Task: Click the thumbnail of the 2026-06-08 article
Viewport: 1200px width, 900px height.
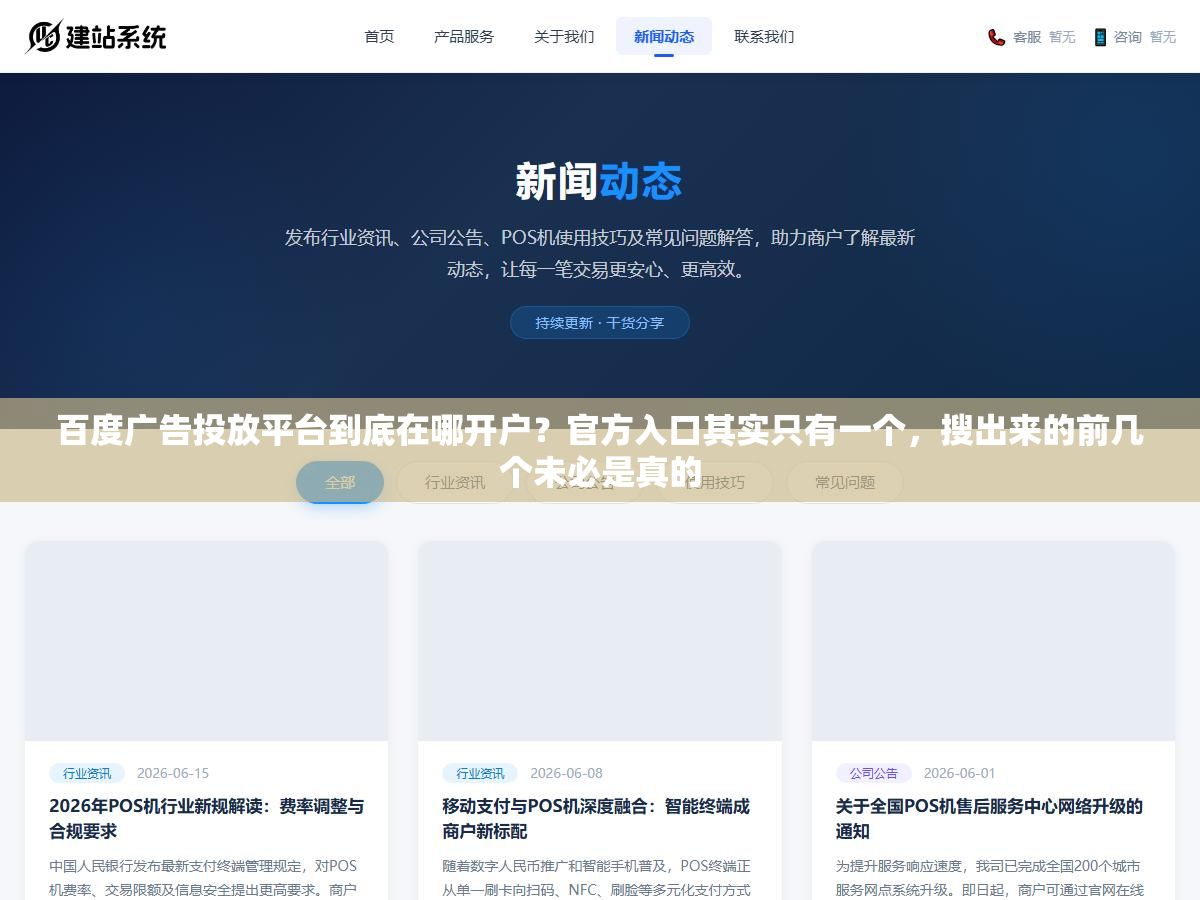Action: tap(600, 641)
